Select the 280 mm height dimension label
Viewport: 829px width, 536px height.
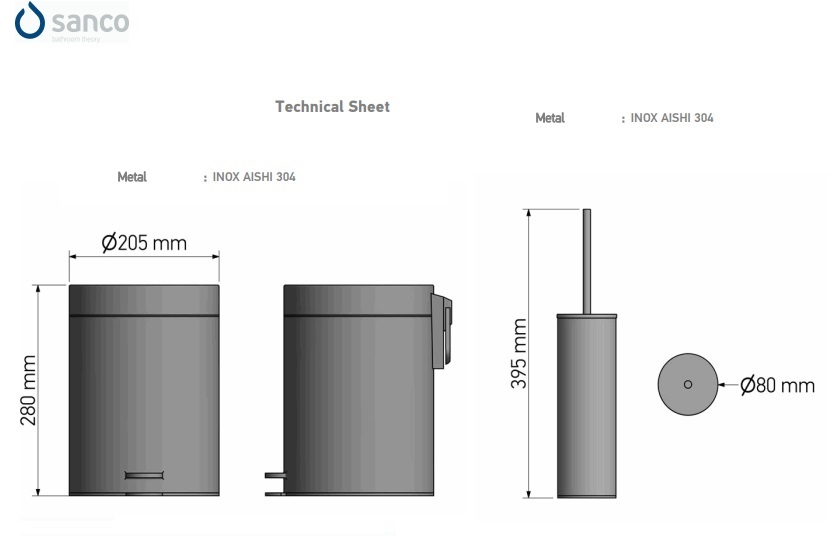(x=28, y=390)
